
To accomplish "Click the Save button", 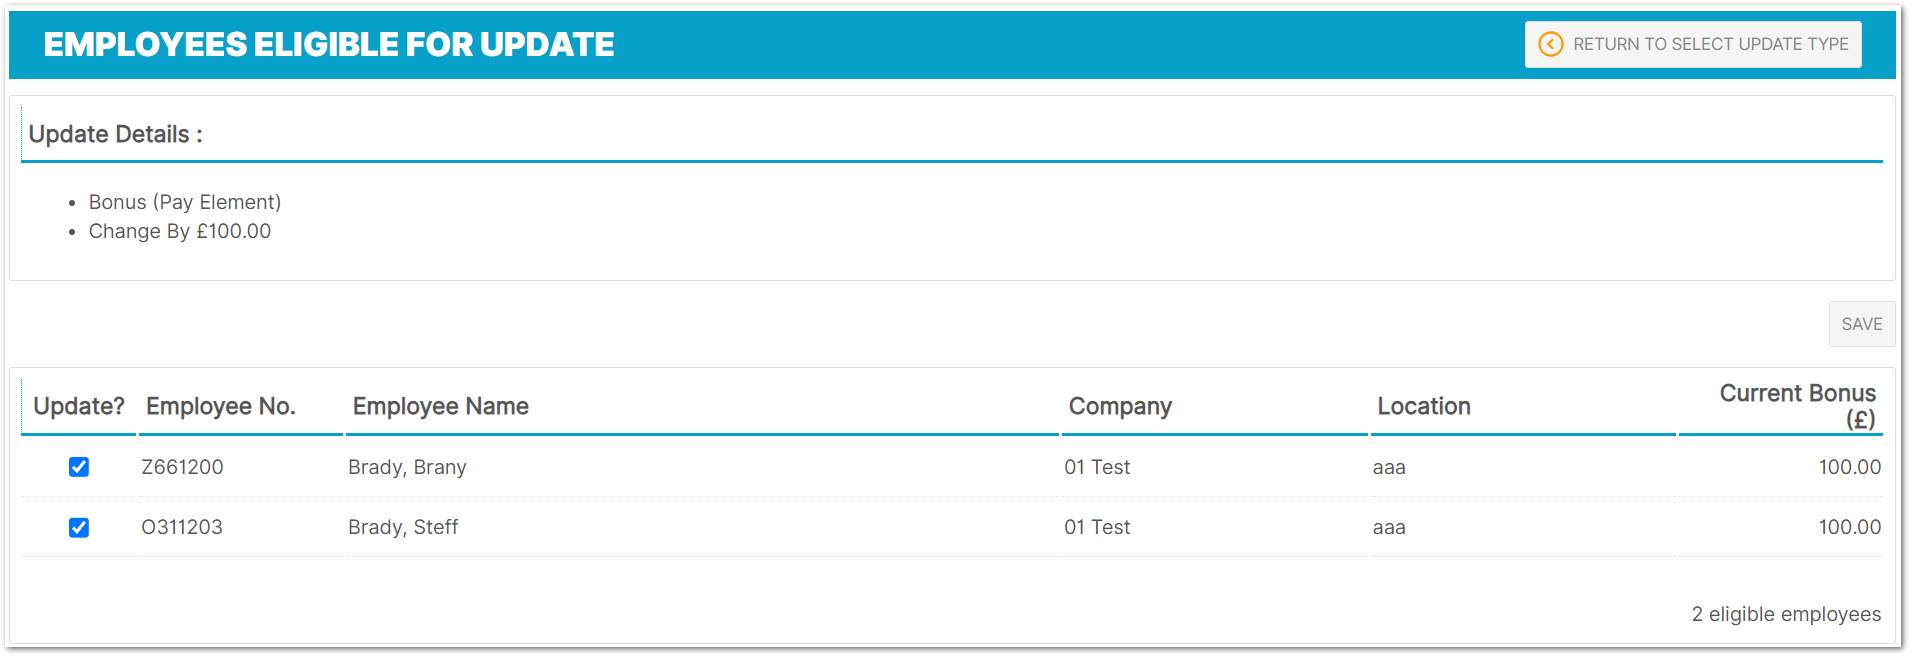I will (1861, 324).
